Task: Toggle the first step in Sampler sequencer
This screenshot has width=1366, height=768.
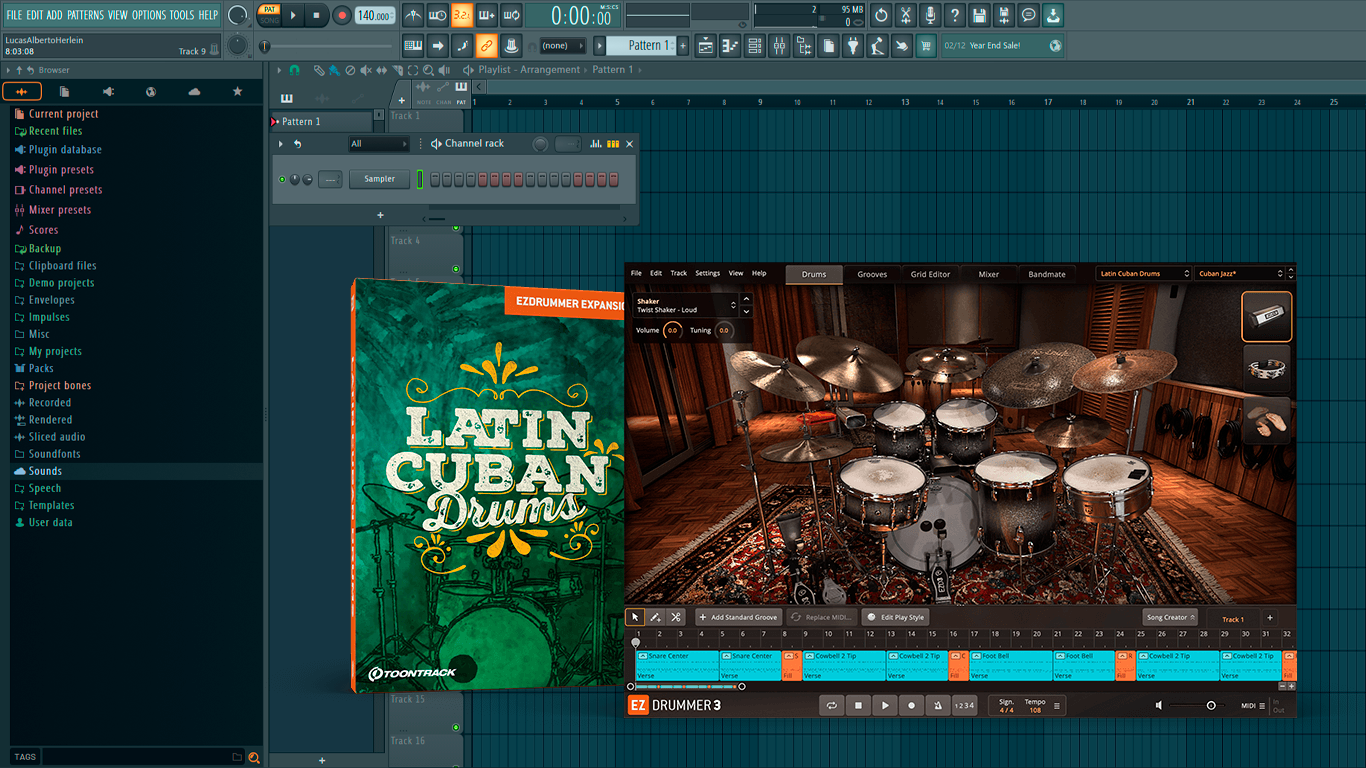Action: click(x=435, y=179)
